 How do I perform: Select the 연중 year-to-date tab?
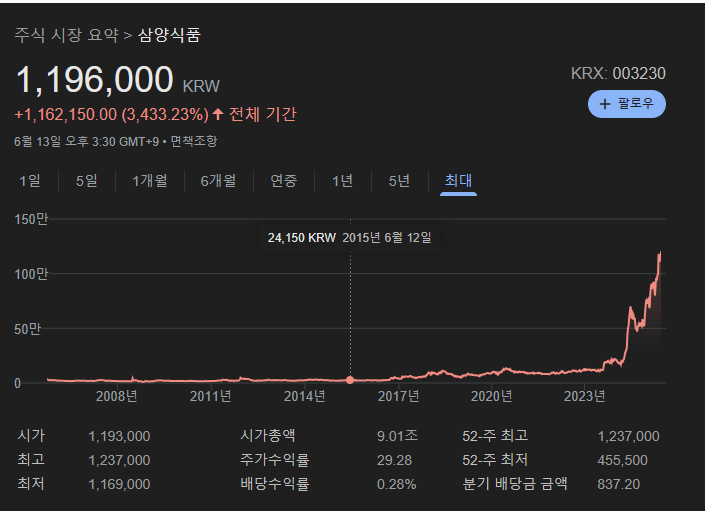tap(284, 181)
